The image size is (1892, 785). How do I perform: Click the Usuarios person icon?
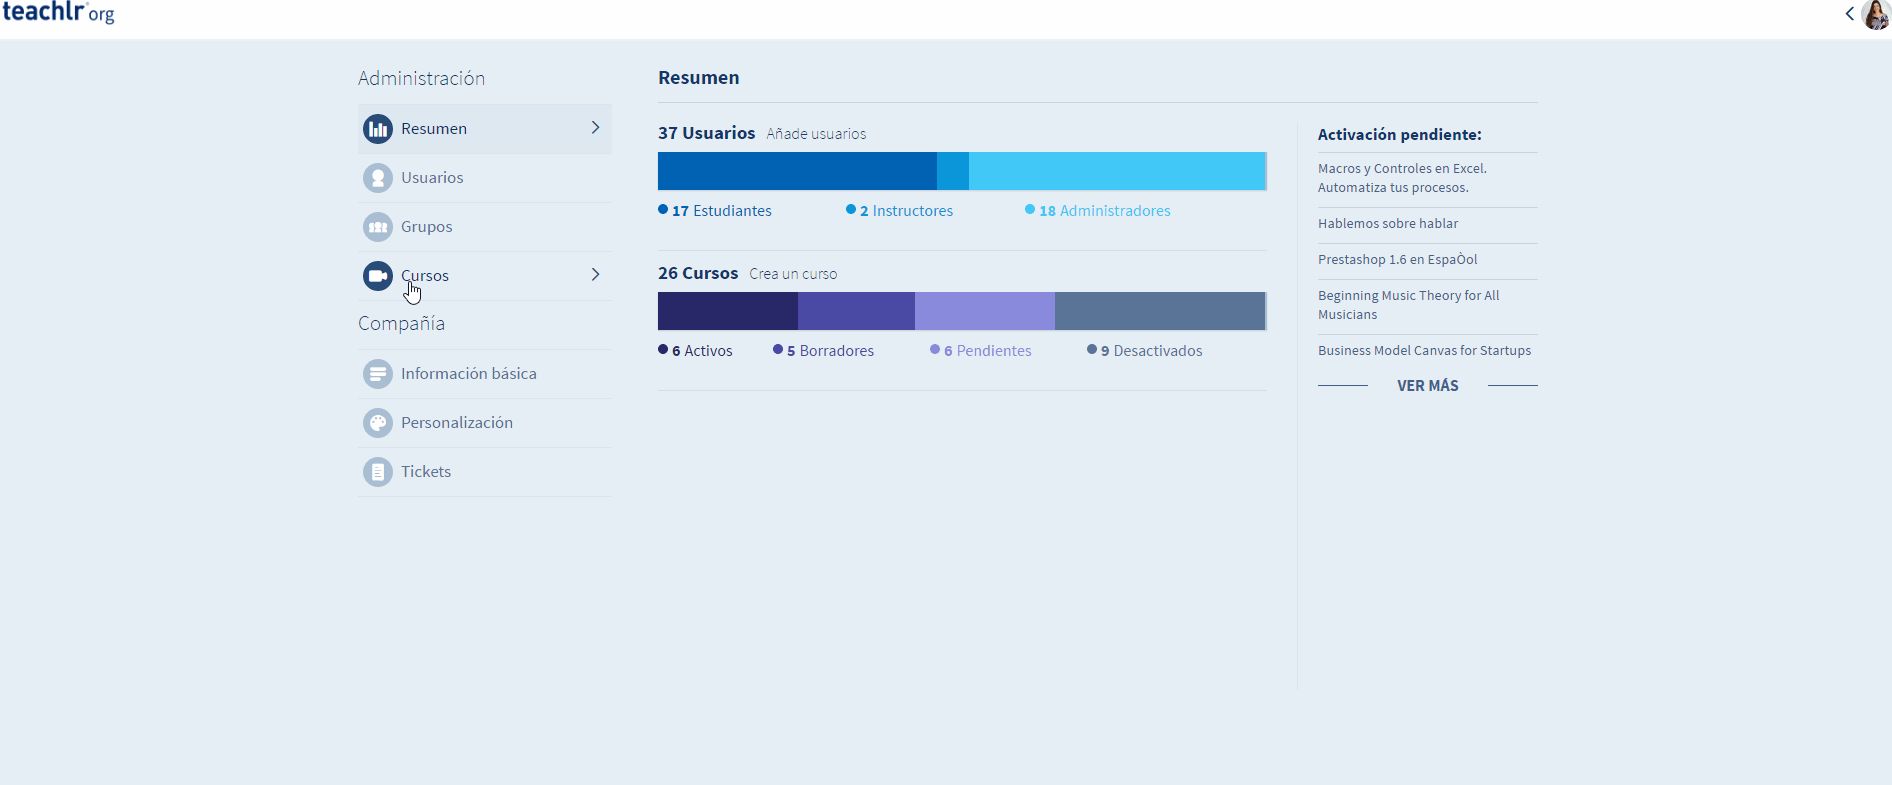tap(378, 178)
